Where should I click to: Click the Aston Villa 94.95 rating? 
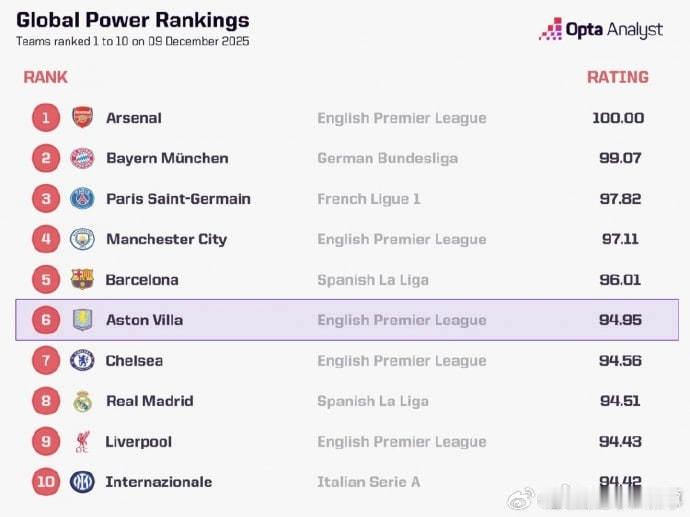[620, 320]
